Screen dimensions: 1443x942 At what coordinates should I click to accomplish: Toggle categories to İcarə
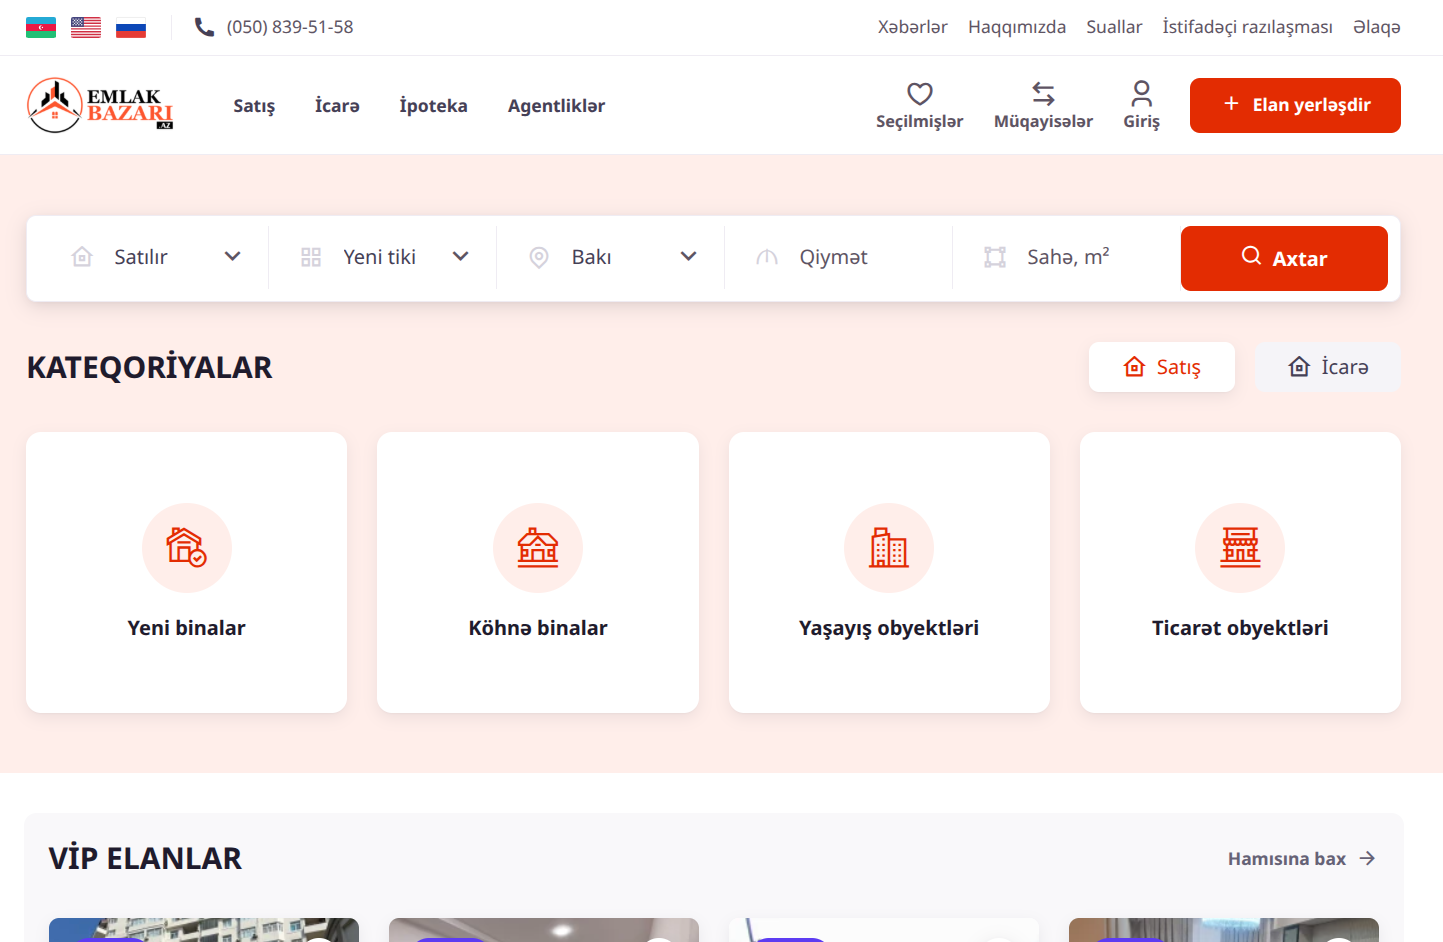click(1327, 367)
